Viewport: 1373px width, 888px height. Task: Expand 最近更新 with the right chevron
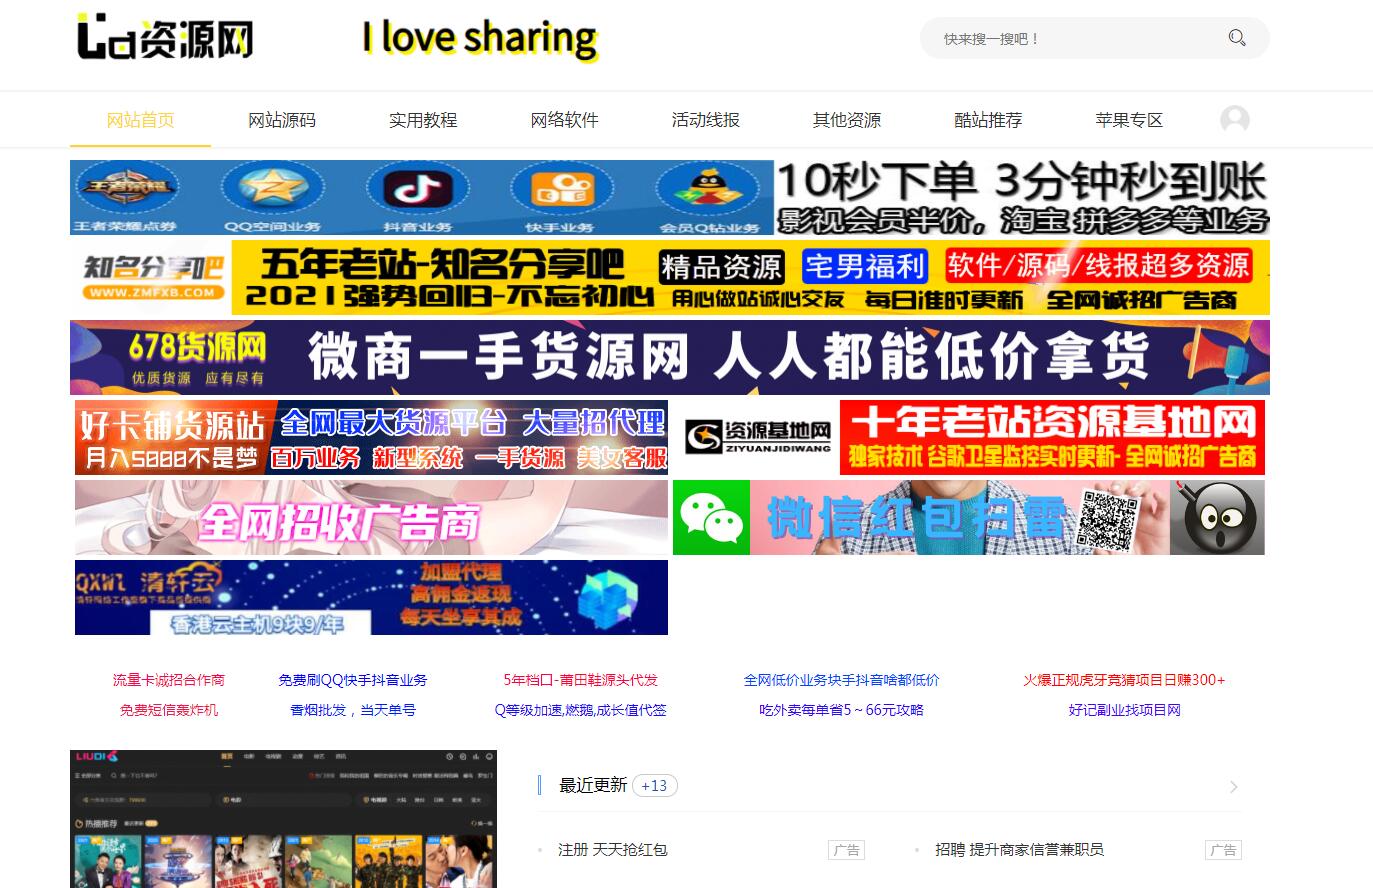pyautogui.click(x=1233, y=786)
